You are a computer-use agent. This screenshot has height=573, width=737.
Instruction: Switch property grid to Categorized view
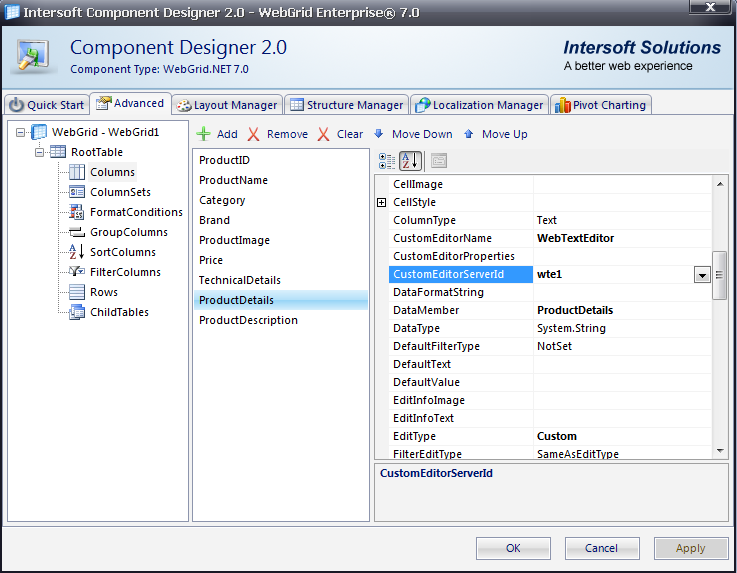pyautogui.click(x=388, y=161)
